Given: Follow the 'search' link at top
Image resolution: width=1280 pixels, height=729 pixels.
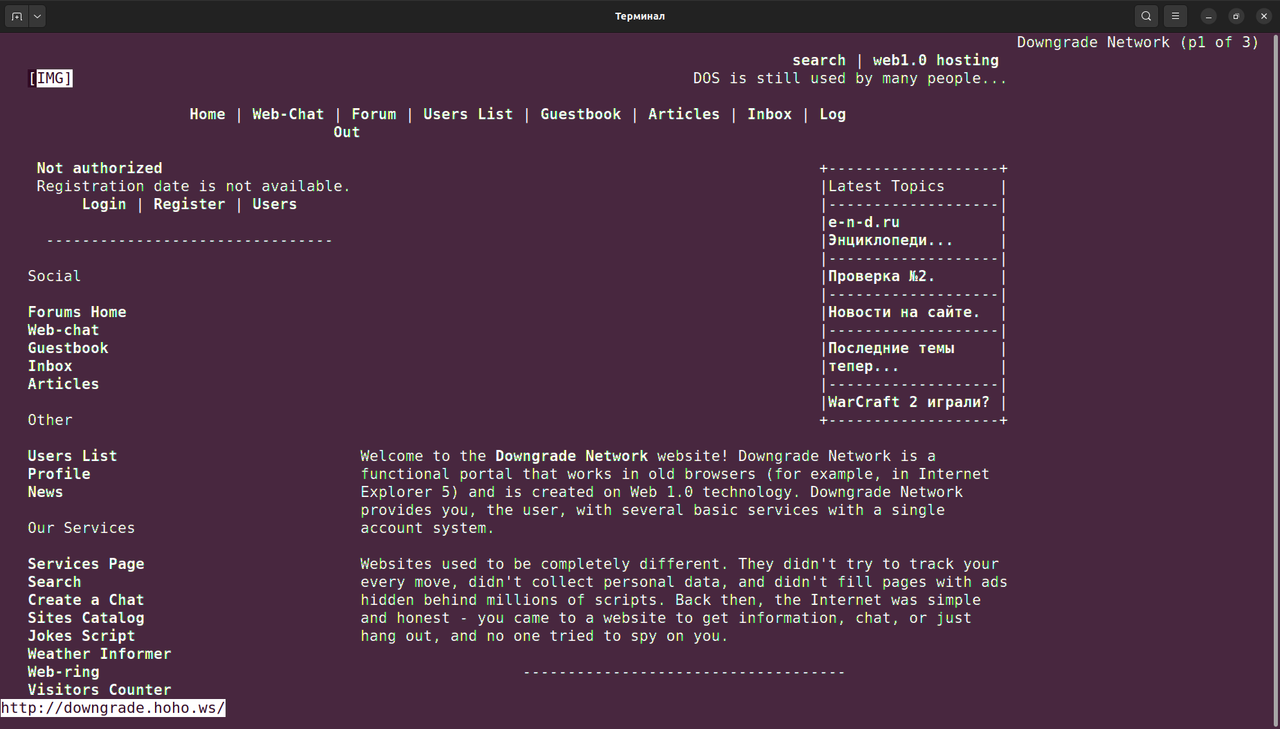Looking at the screenshot, I should click(819, 60).
